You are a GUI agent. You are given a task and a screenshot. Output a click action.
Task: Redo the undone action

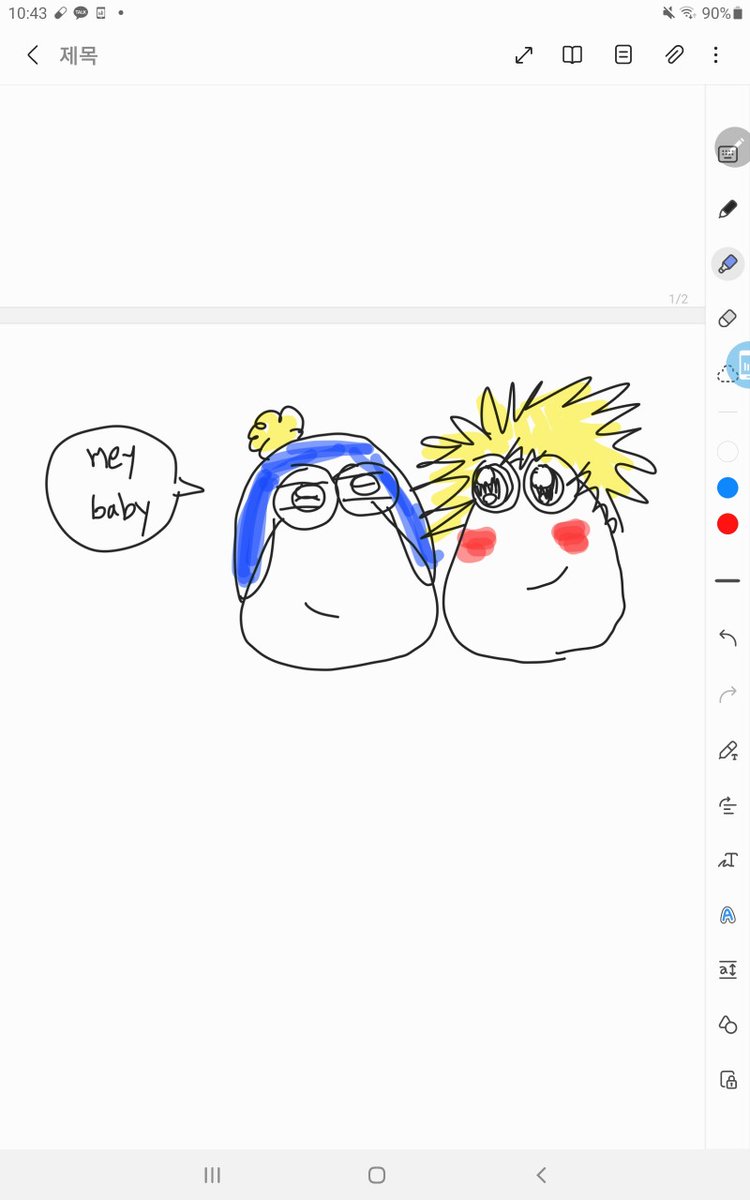728,693
